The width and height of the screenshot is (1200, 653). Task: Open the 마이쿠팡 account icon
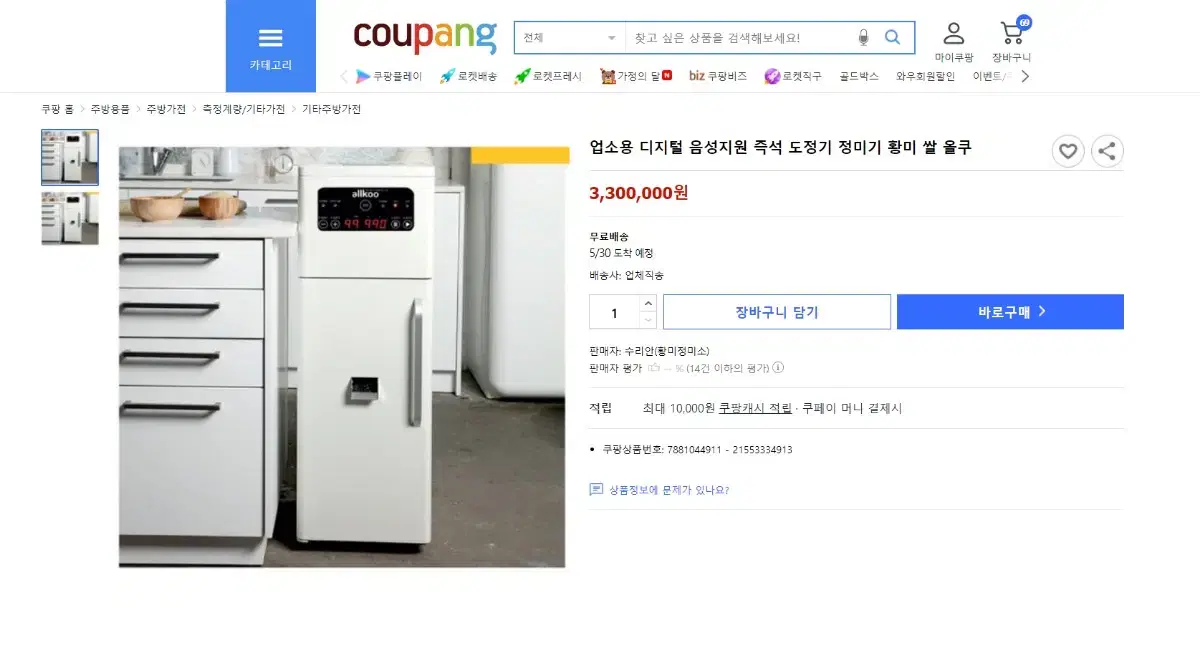954,42
